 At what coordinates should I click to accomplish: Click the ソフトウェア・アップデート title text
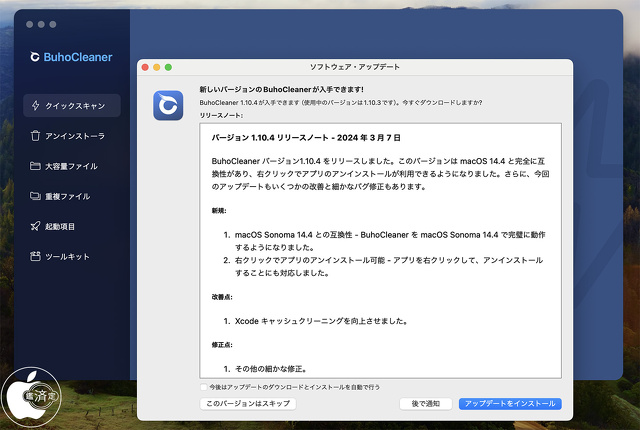point(355,67)
